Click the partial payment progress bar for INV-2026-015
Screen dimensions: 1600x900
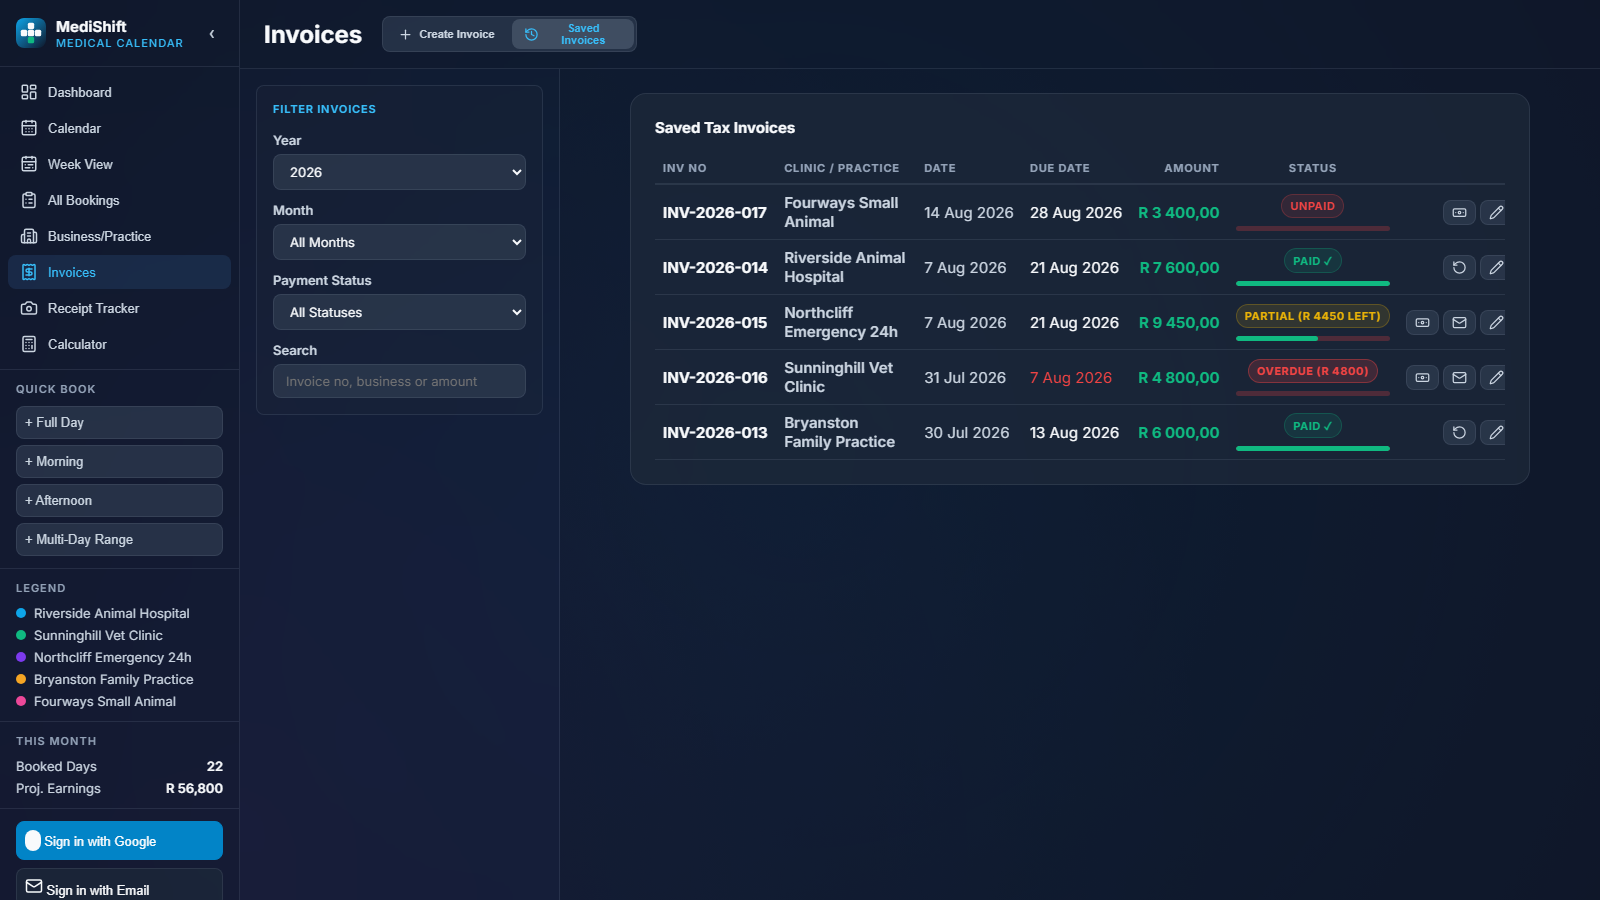pos(1312,339)
